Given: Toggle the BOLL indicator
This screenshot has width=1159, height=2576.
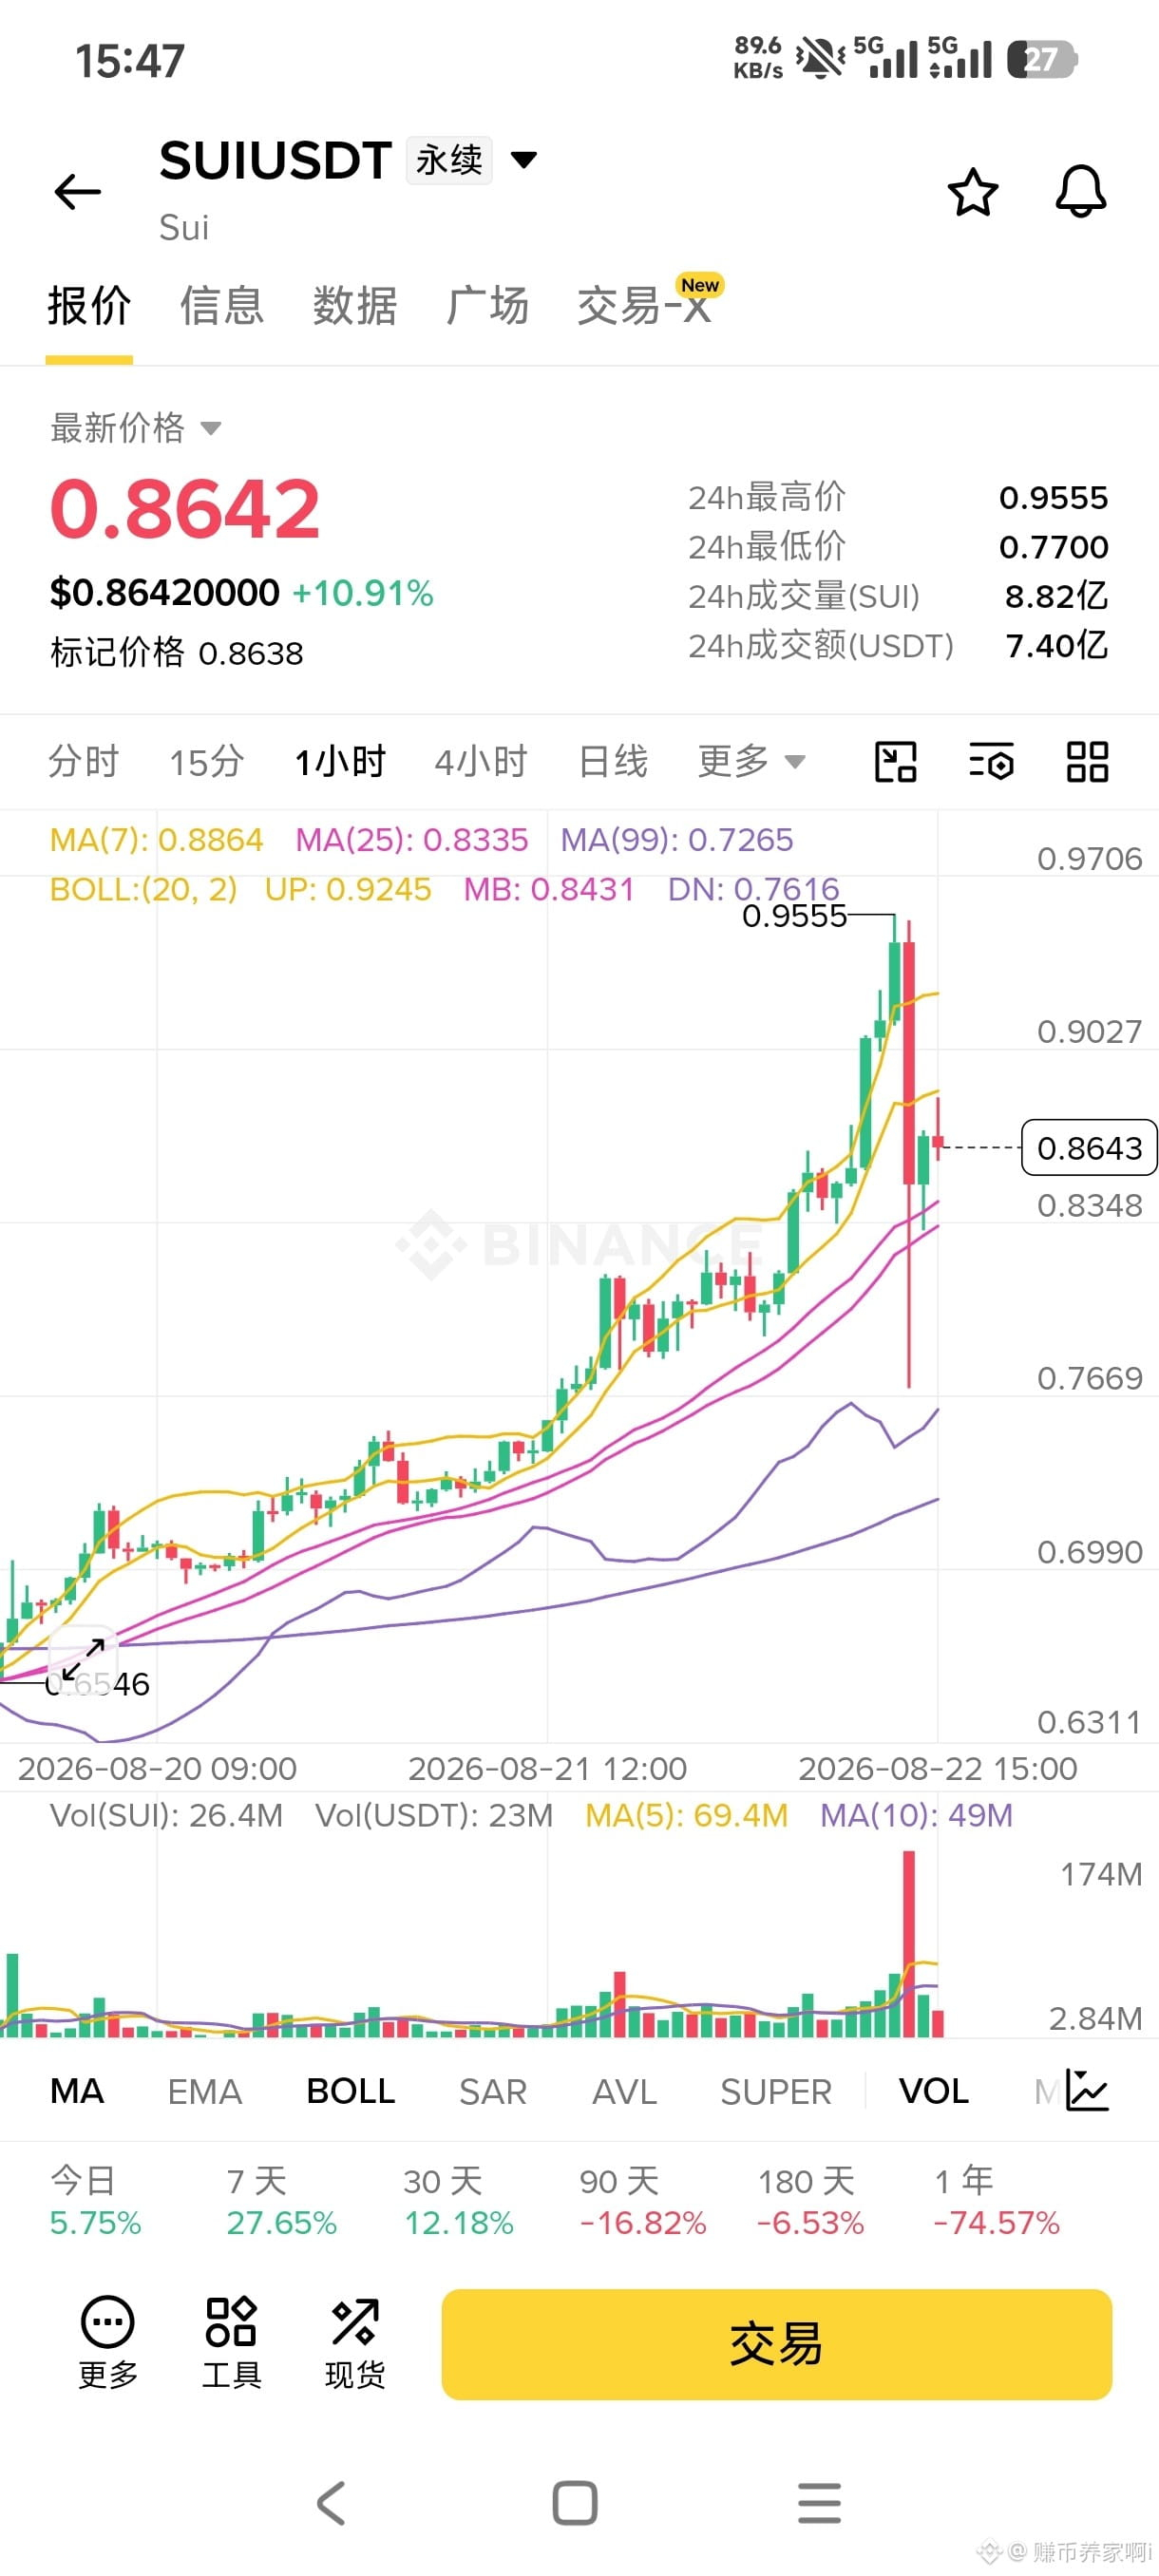Looking at the screenshot, I should click(x=351, y=2091).
